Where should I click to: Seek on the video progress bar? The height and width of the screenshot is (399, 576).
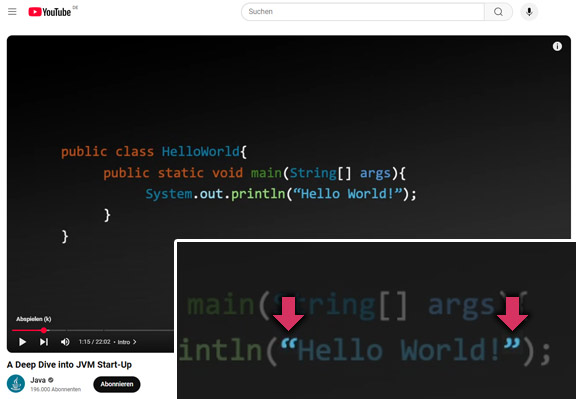pyautogui.click(x=93, y=330)
